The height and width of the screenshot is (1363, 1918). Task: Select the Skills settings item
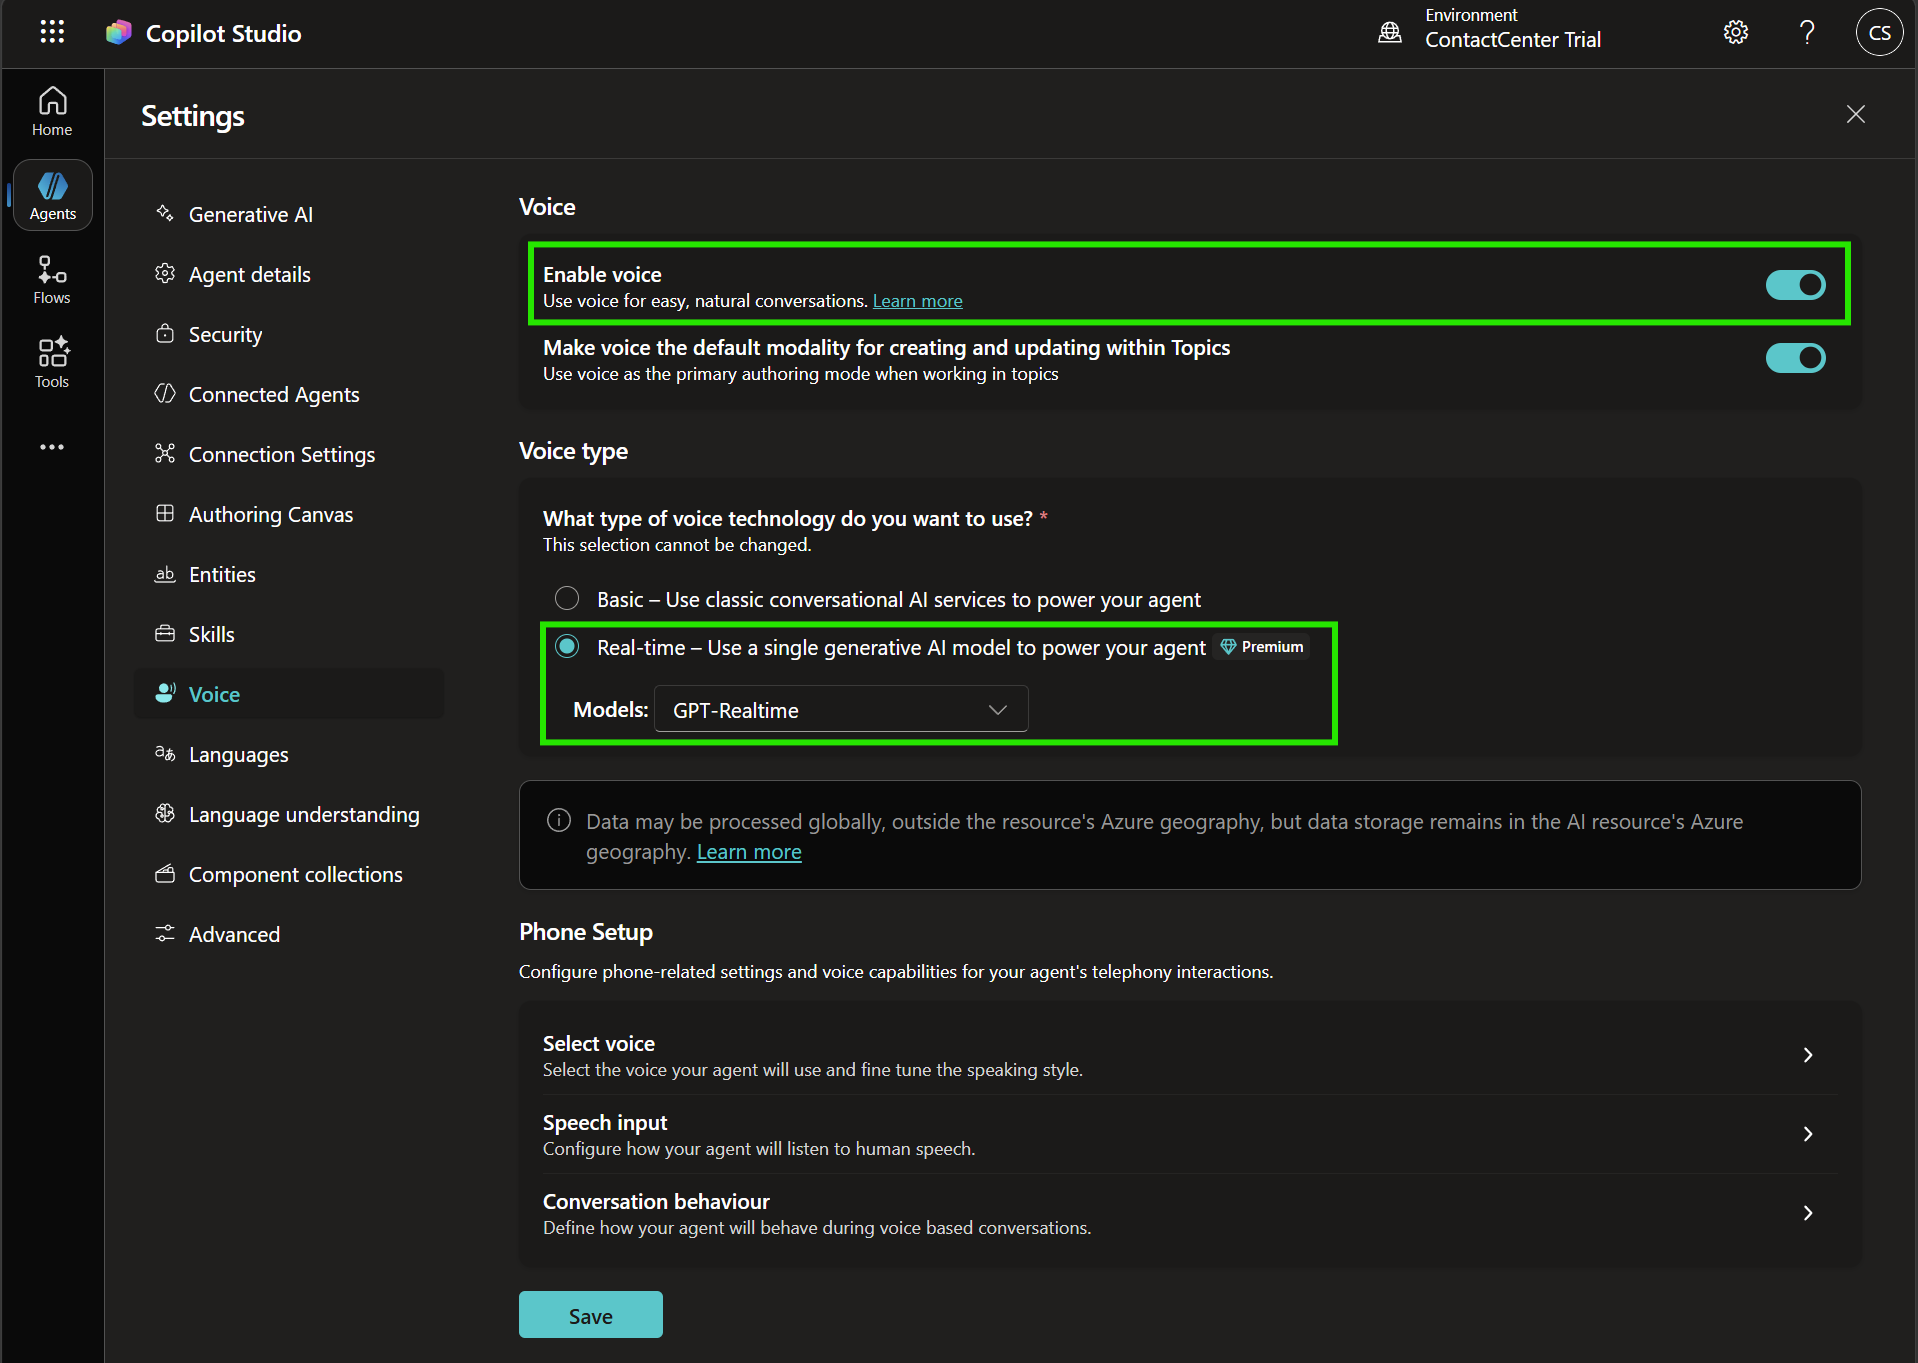coord(289,634)
